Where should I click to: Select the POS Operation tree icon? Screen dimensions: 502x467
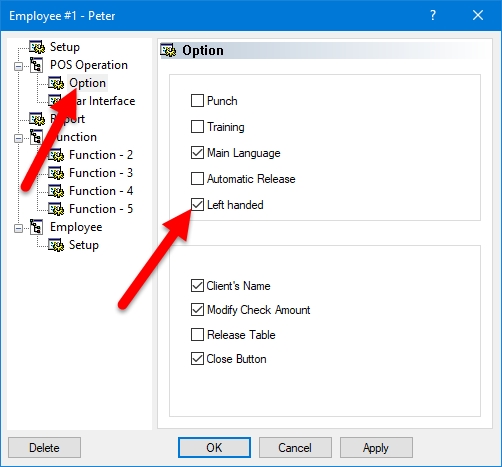36,65
